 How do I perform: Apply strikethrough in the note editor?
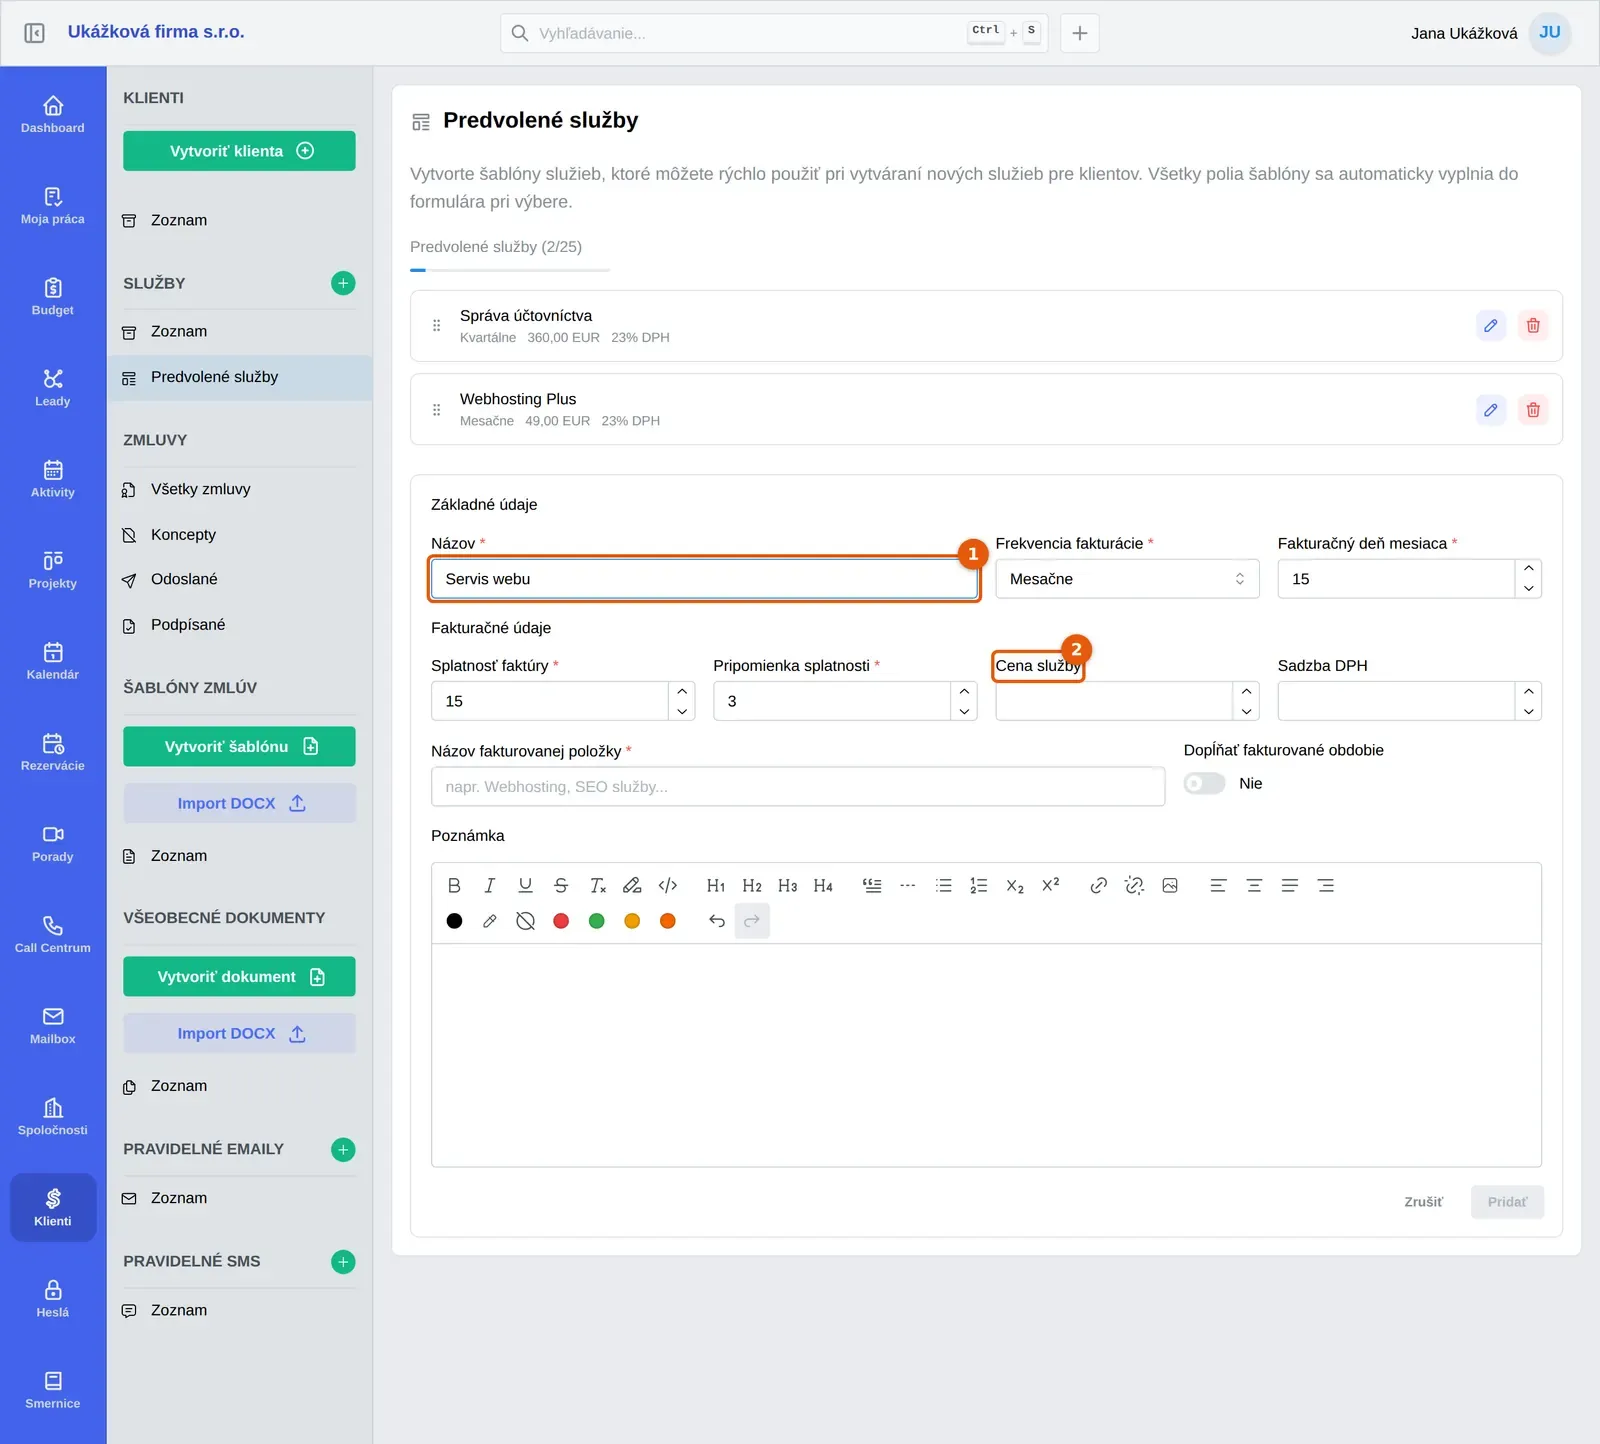[x=561, y=885]
